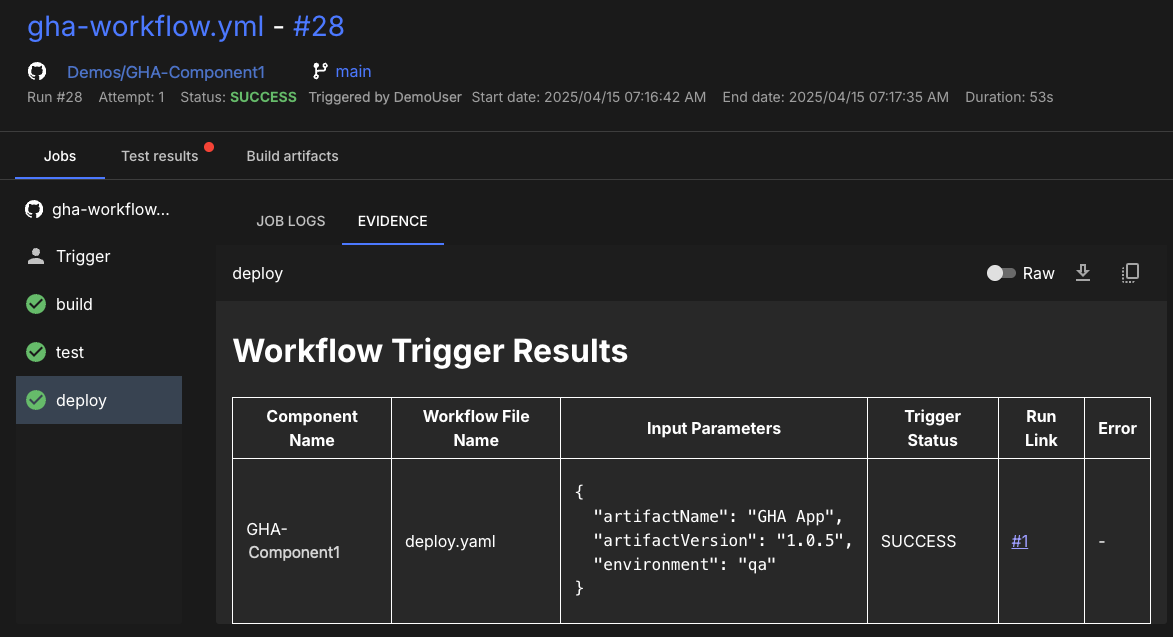1173x637 pixels.
Task: Click the person icon beside Trigger
Action: click(x=36, y=256)
